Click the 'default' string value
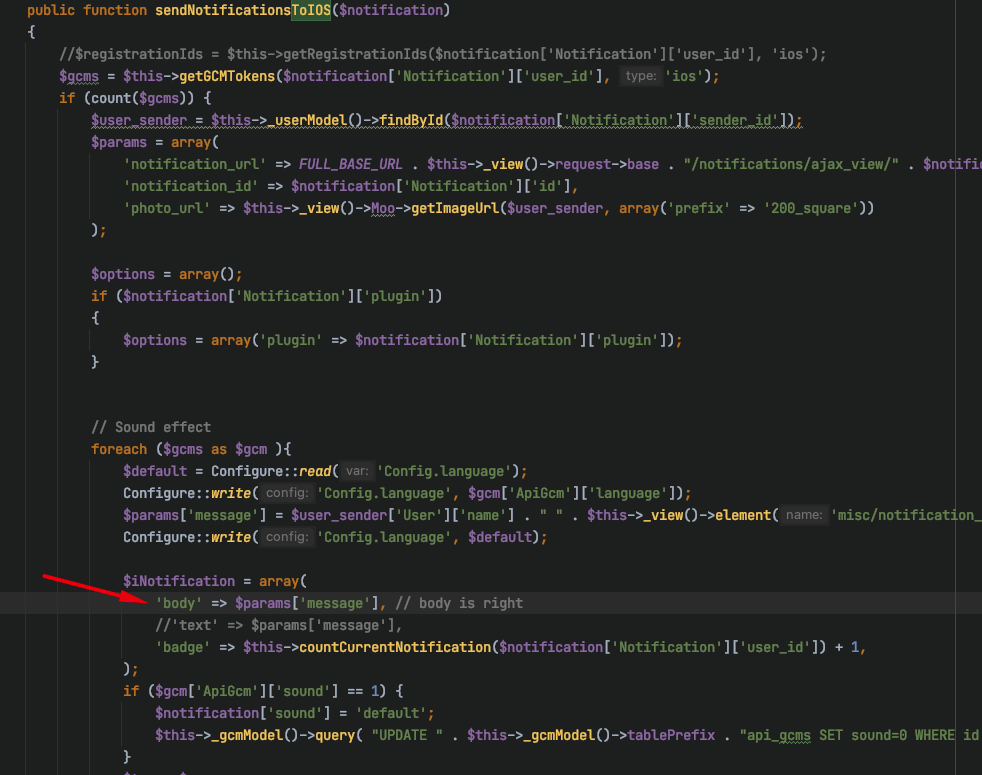982x775 pixels. (x=391, y=713)
